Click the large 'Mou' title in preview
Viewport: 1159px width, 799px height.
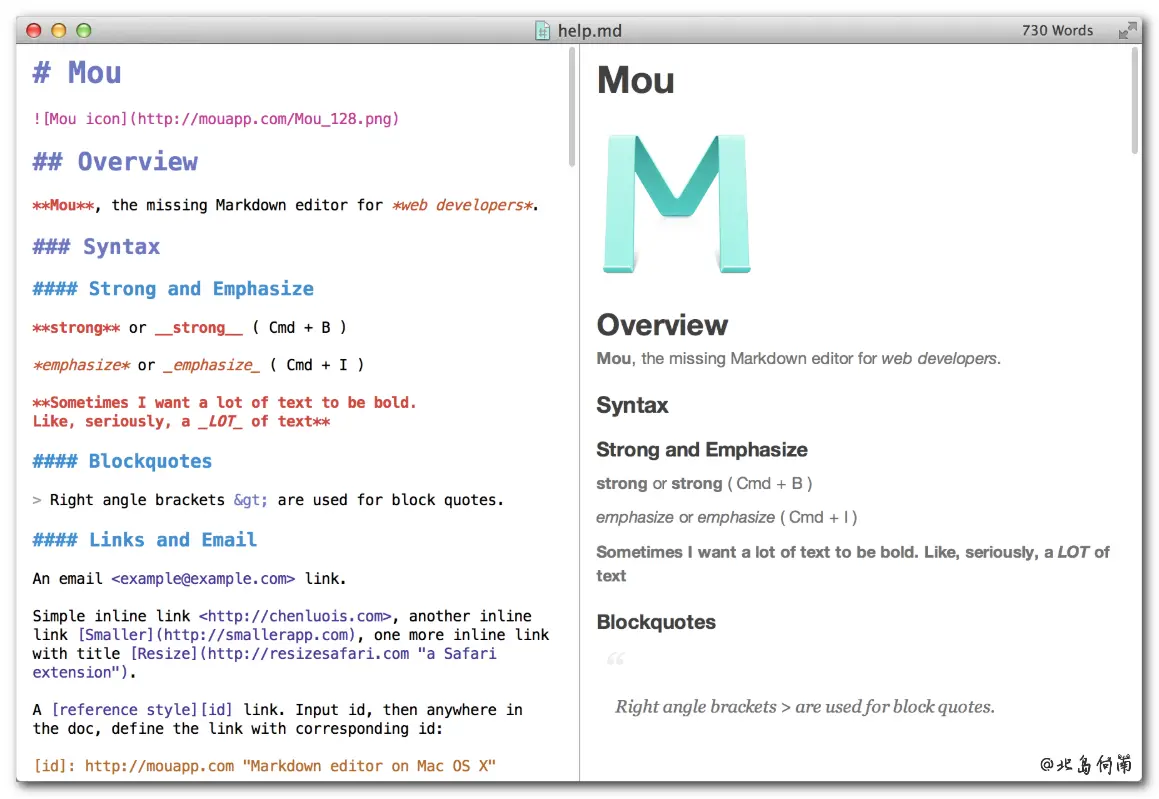tap(636, 80)
